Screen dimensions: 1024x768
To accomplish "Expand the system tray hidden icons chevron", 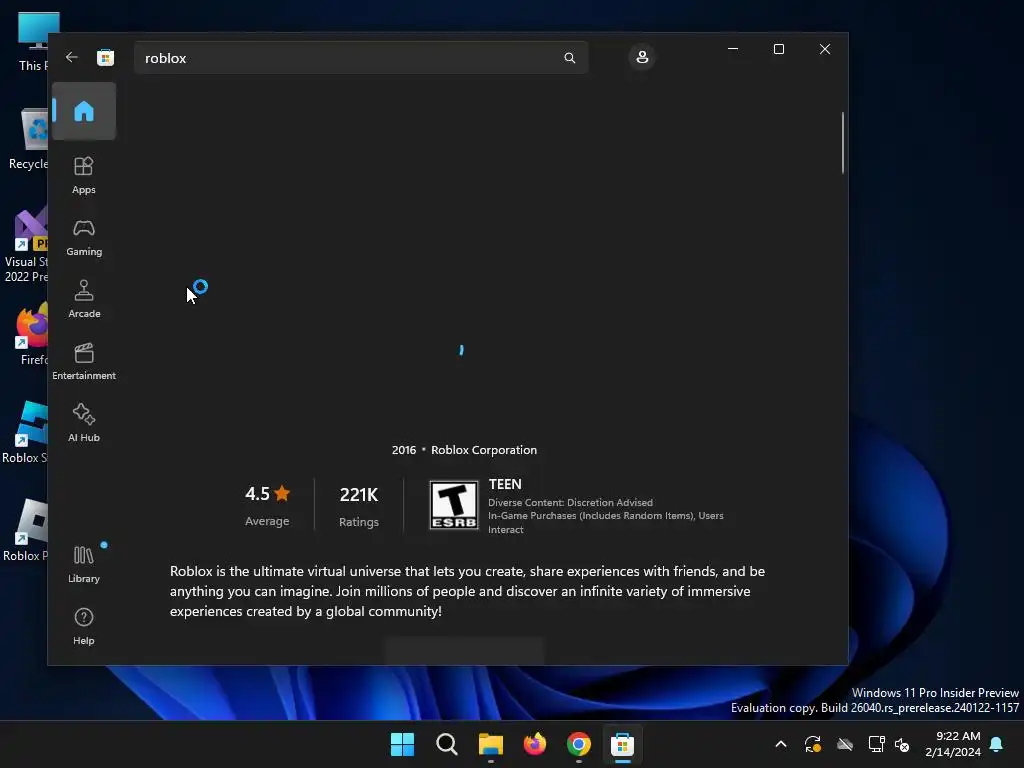I will pos(780,744).
